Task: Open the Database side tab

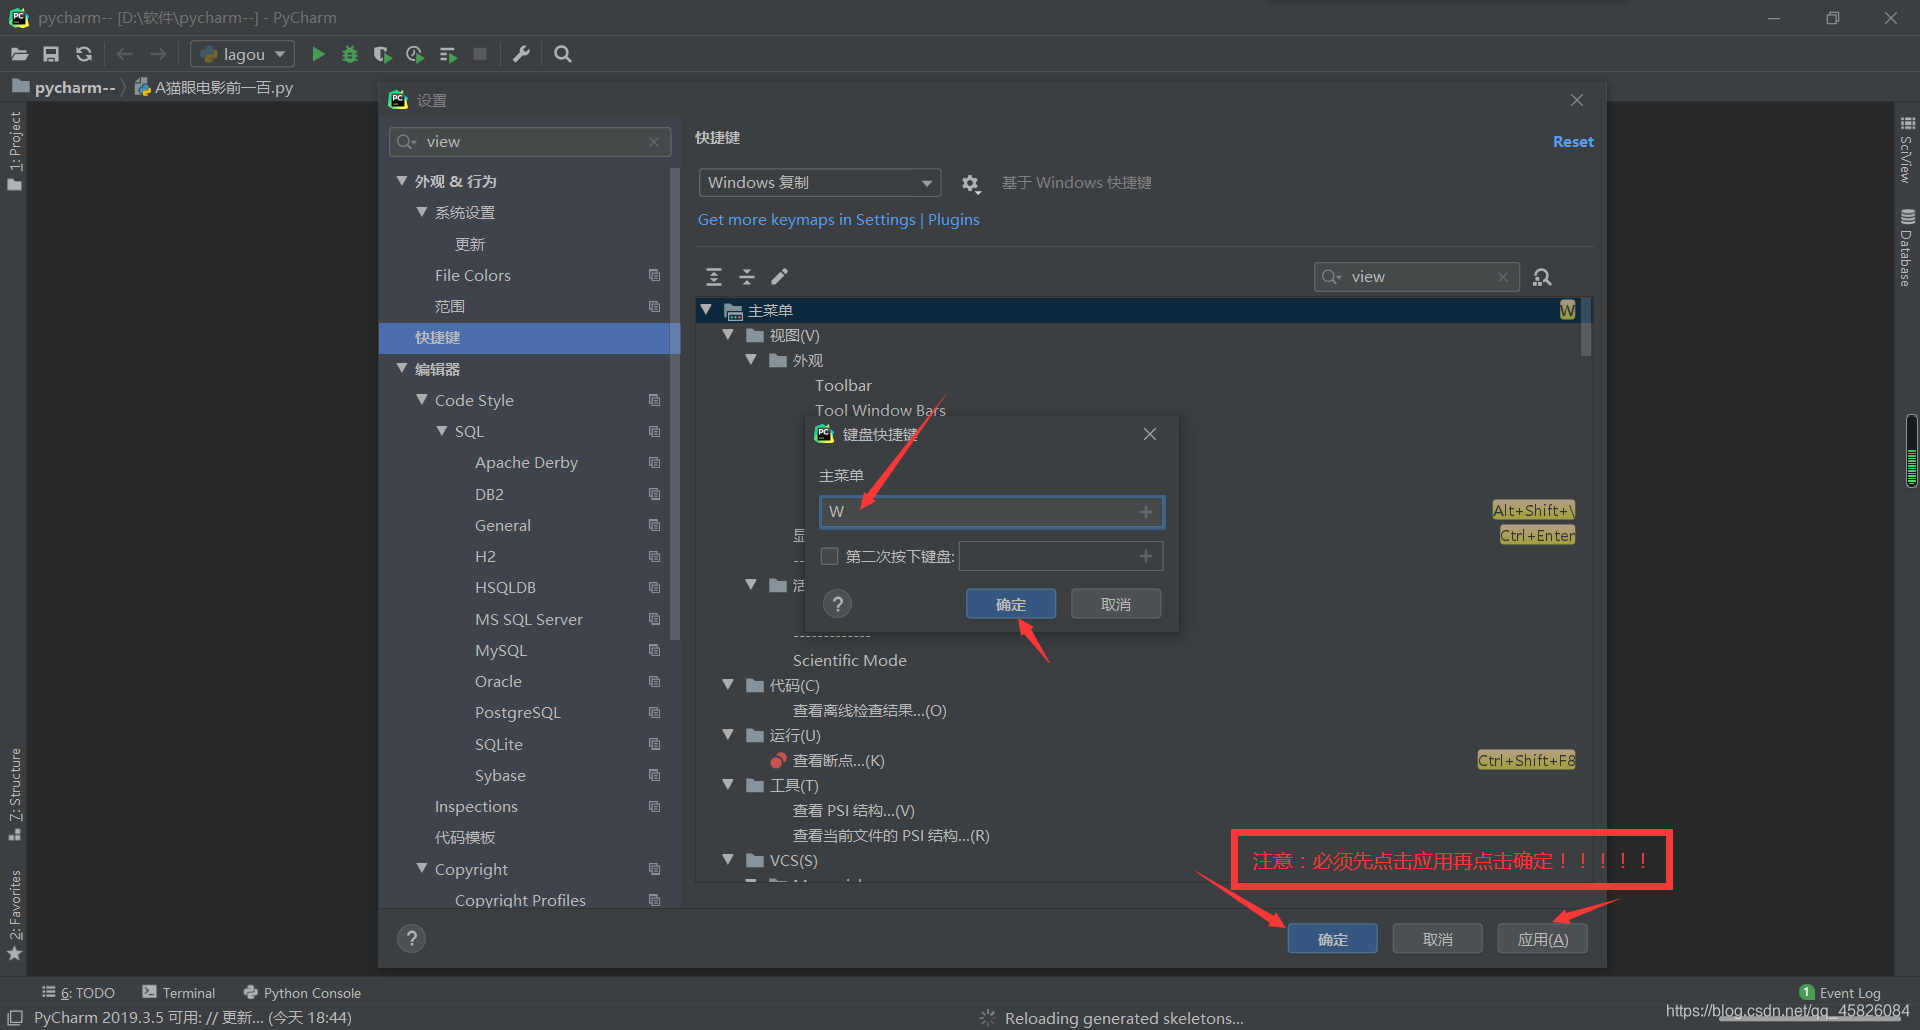Action: click(1907, 247)
